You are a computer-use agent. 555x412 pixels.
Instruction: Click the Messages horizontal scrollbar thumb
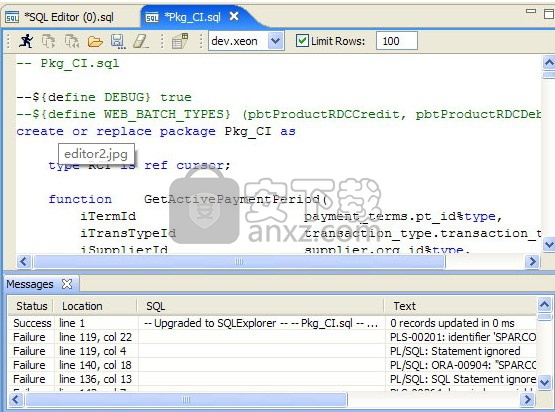[x=186, y=400]
